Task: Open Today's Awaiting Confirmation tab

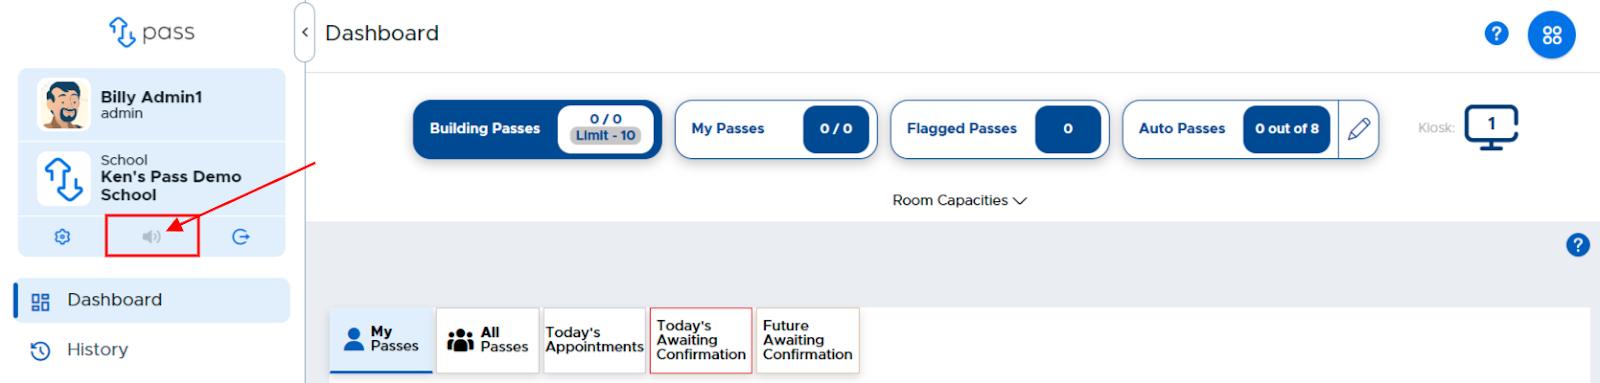Action: pos(701,340)
